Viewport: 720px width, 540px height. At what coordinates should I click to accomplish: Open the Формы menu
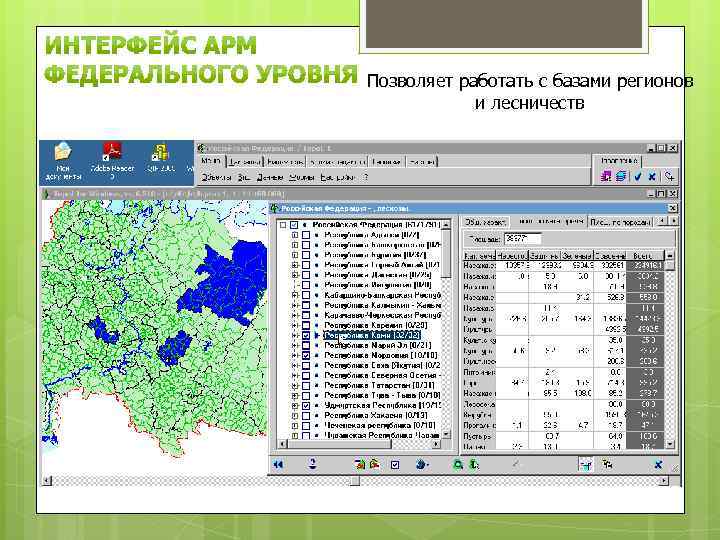[x=301, y=177]
